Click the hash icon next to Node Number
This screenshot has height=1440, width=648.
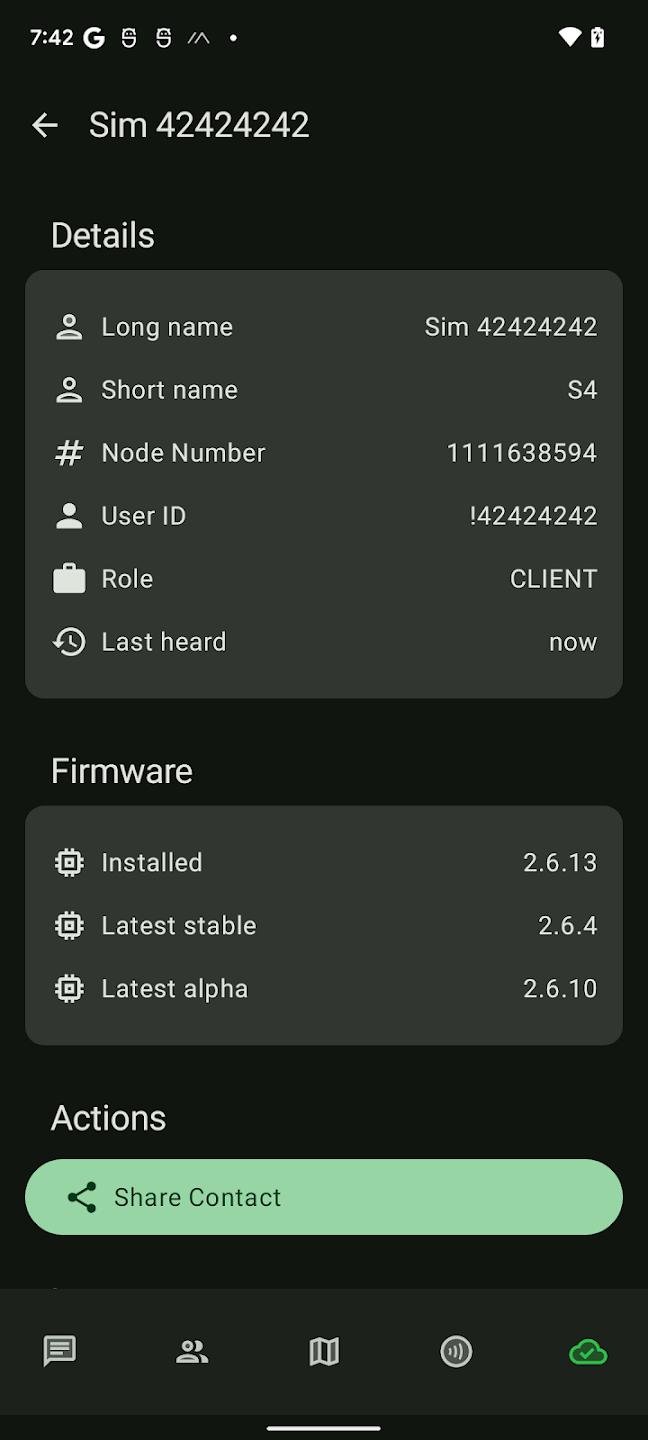click(68, 452)
